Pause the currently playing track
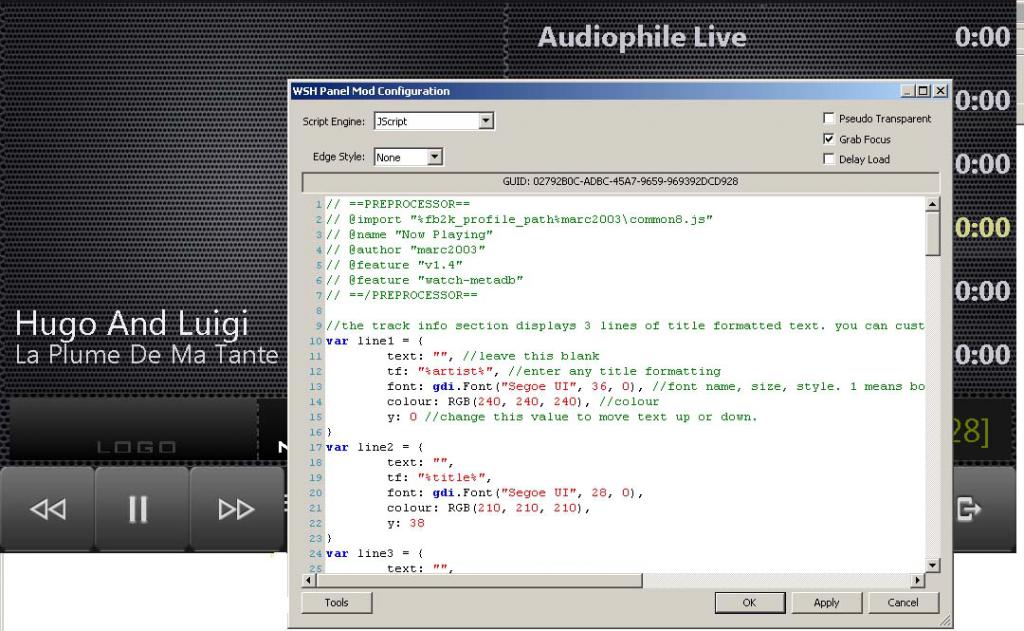 pyautogui.click(x=139, y=509)
